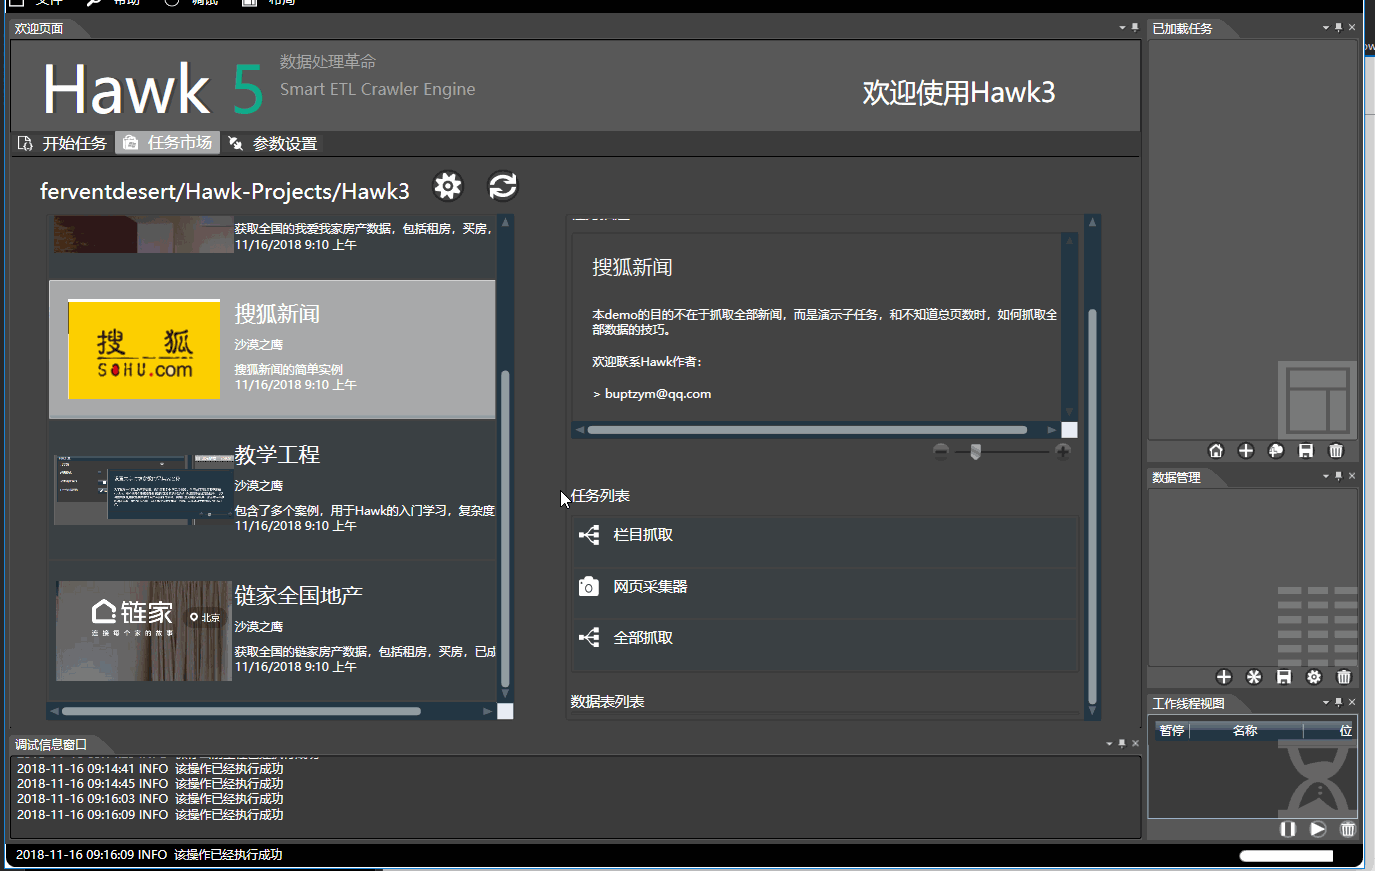Screen dimensions: 1375x871
Task: Select 搜狐新闻 project card title
Action: [x=277, y=314]
